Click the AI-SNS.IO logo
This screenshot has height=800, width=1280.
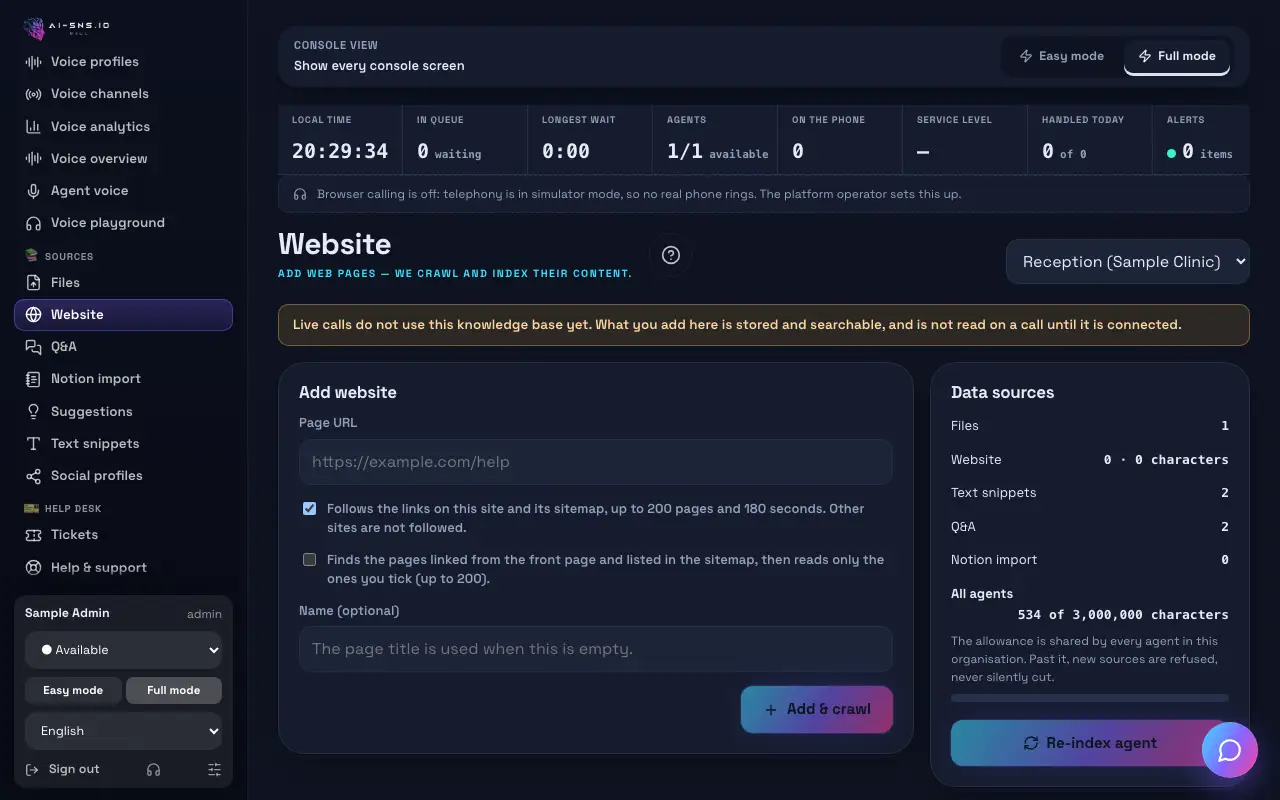coord(67,28)
